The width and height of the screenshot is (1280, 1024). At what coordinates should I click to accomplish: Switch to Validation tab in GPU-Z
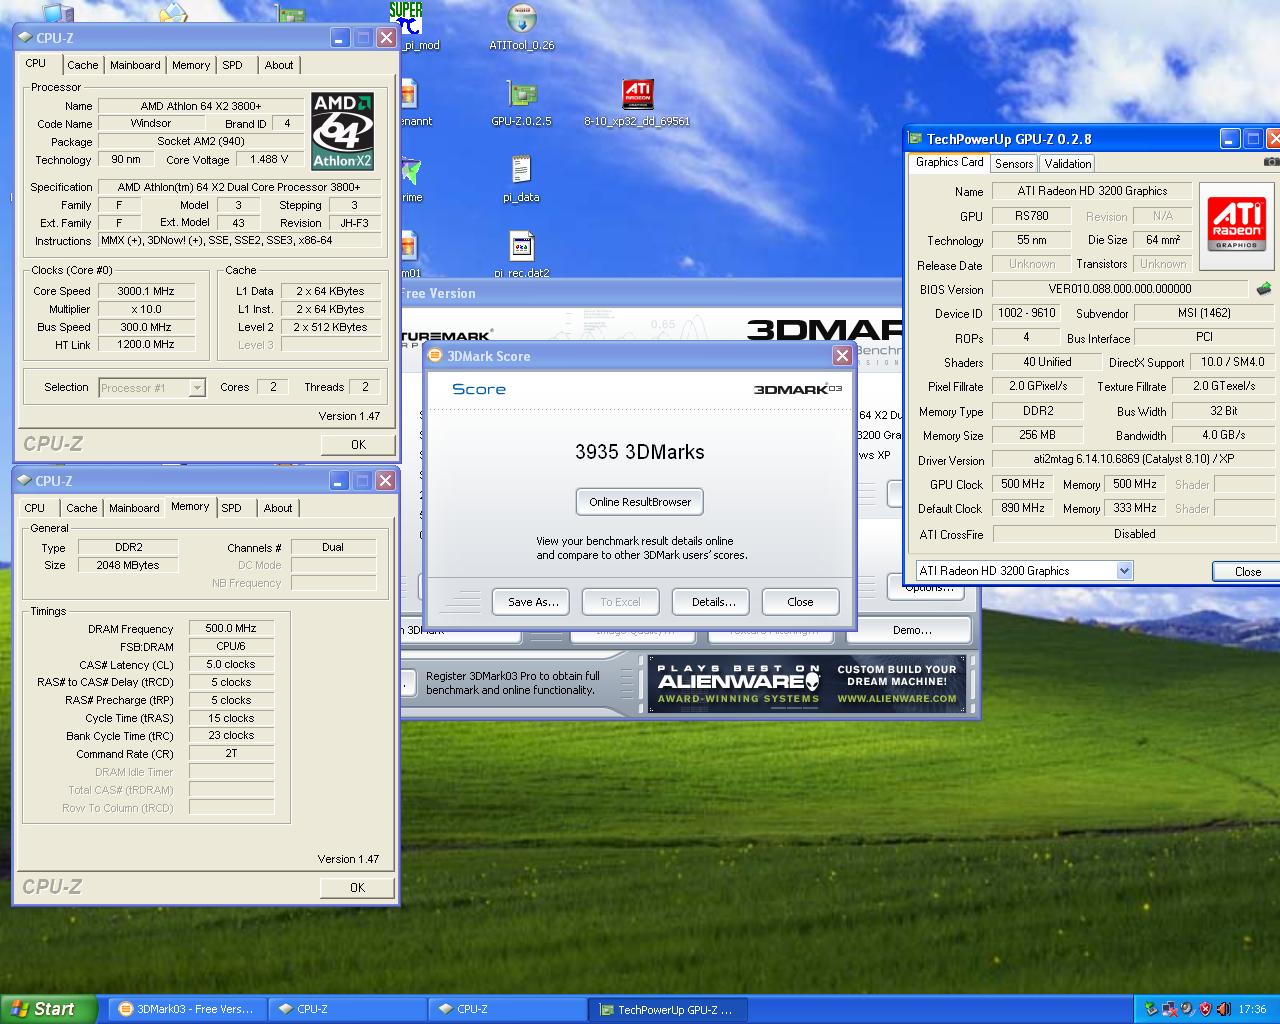click(1068, 164)
